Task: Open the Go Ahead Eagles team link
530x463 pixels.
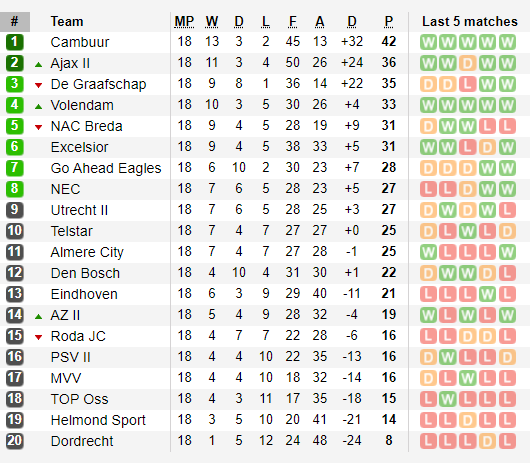Action: [x=106, y=168]
